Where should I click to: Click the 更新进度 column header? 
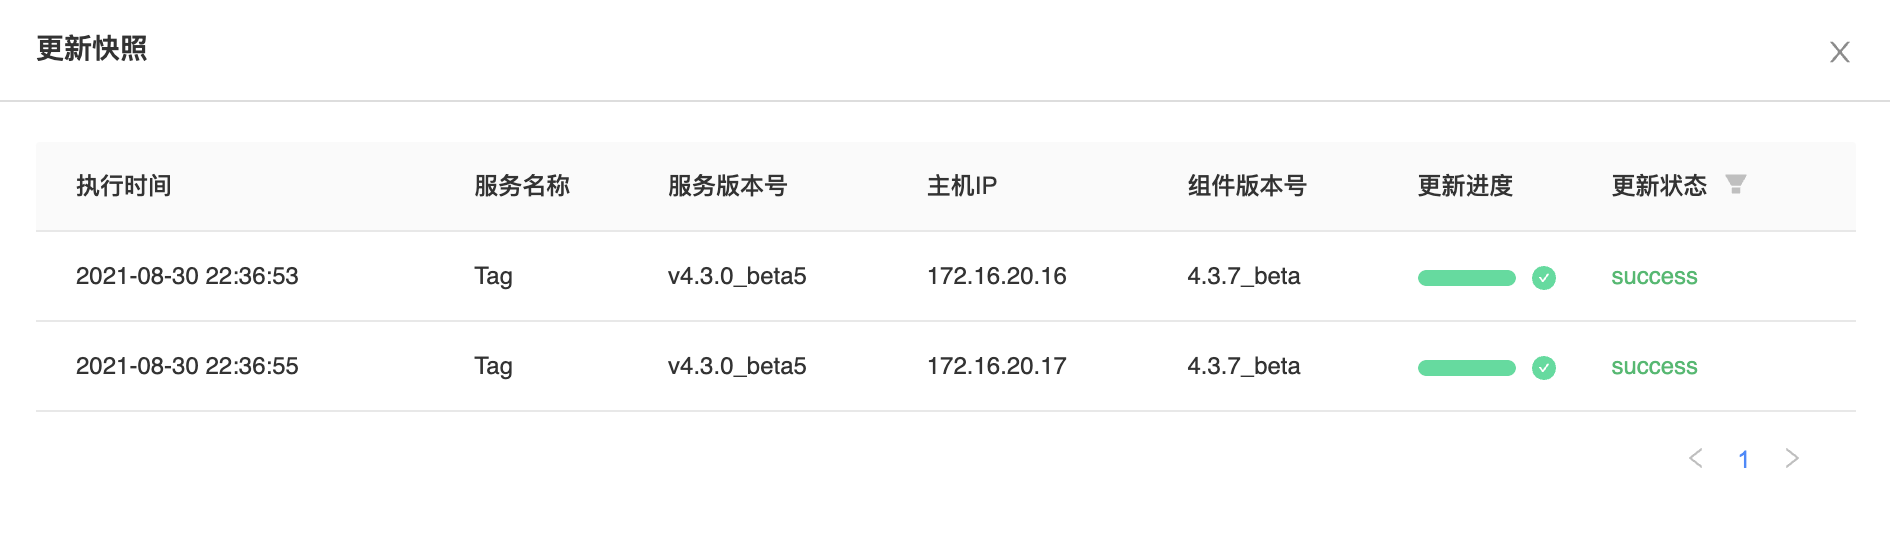(1465, 186)
